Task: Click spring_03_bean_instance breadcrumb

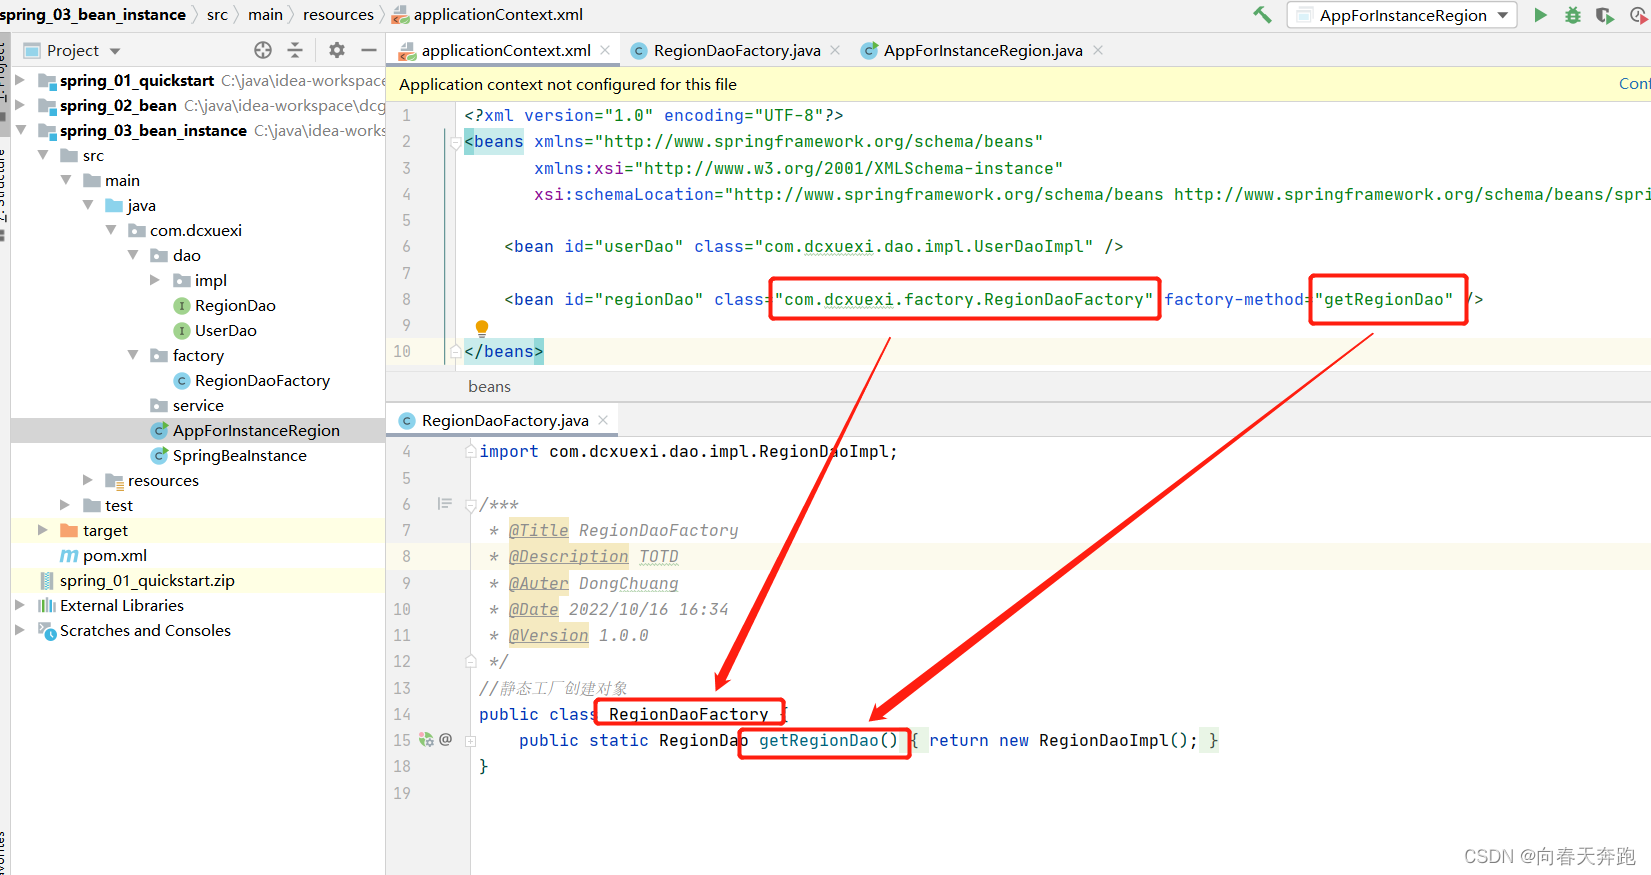Action: point(92,14)
